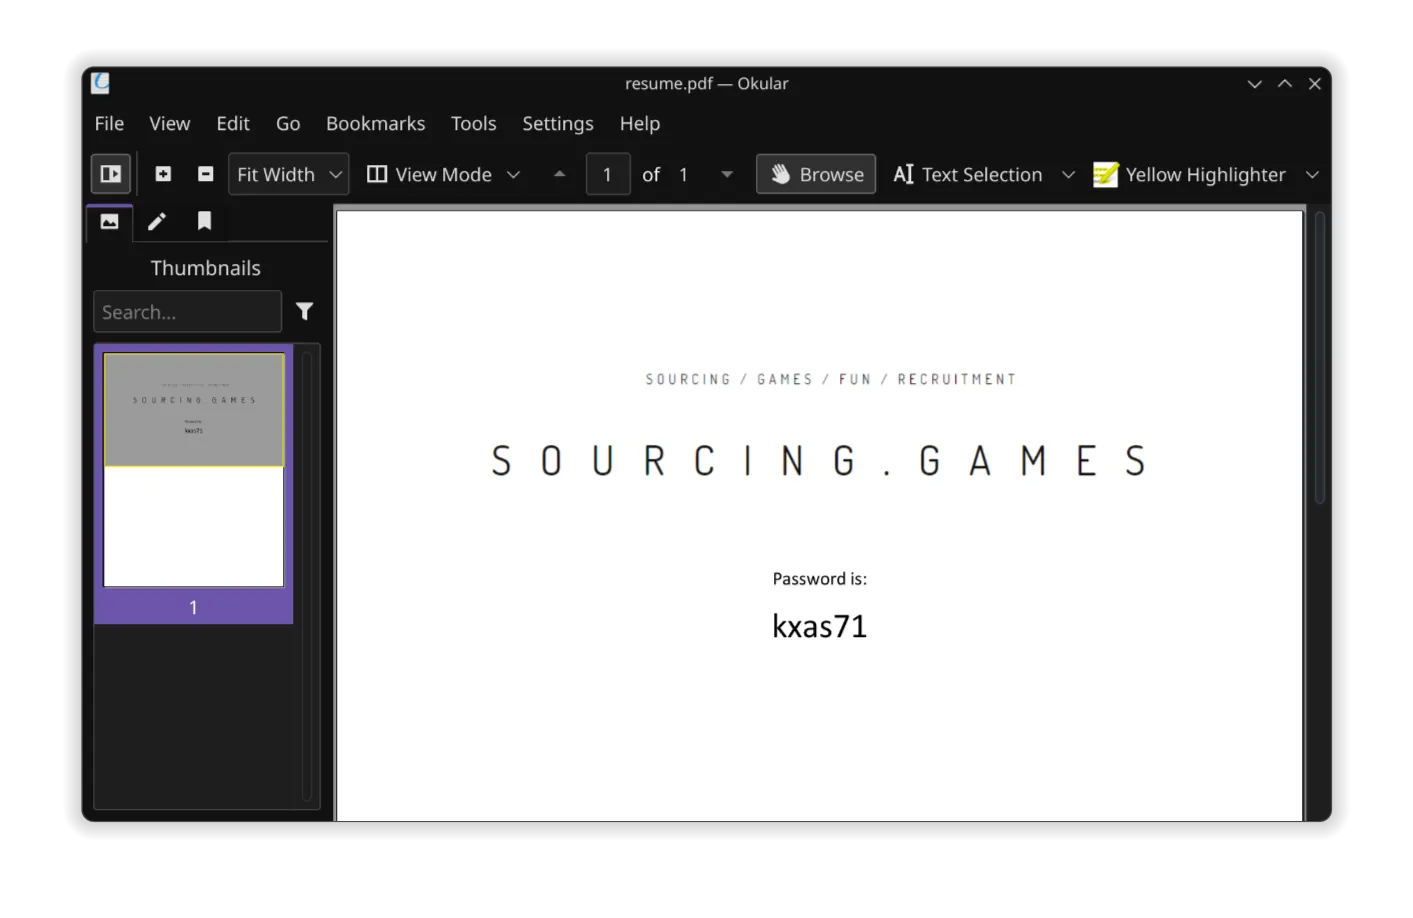Click the thumbnails panel scrollbar

click(307, 575)
